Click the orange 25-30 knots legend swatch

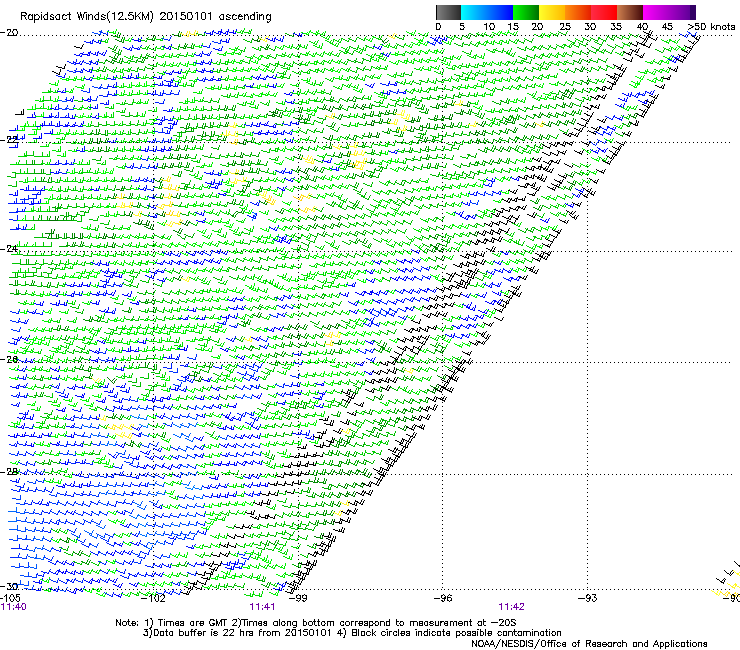(578, 12)
